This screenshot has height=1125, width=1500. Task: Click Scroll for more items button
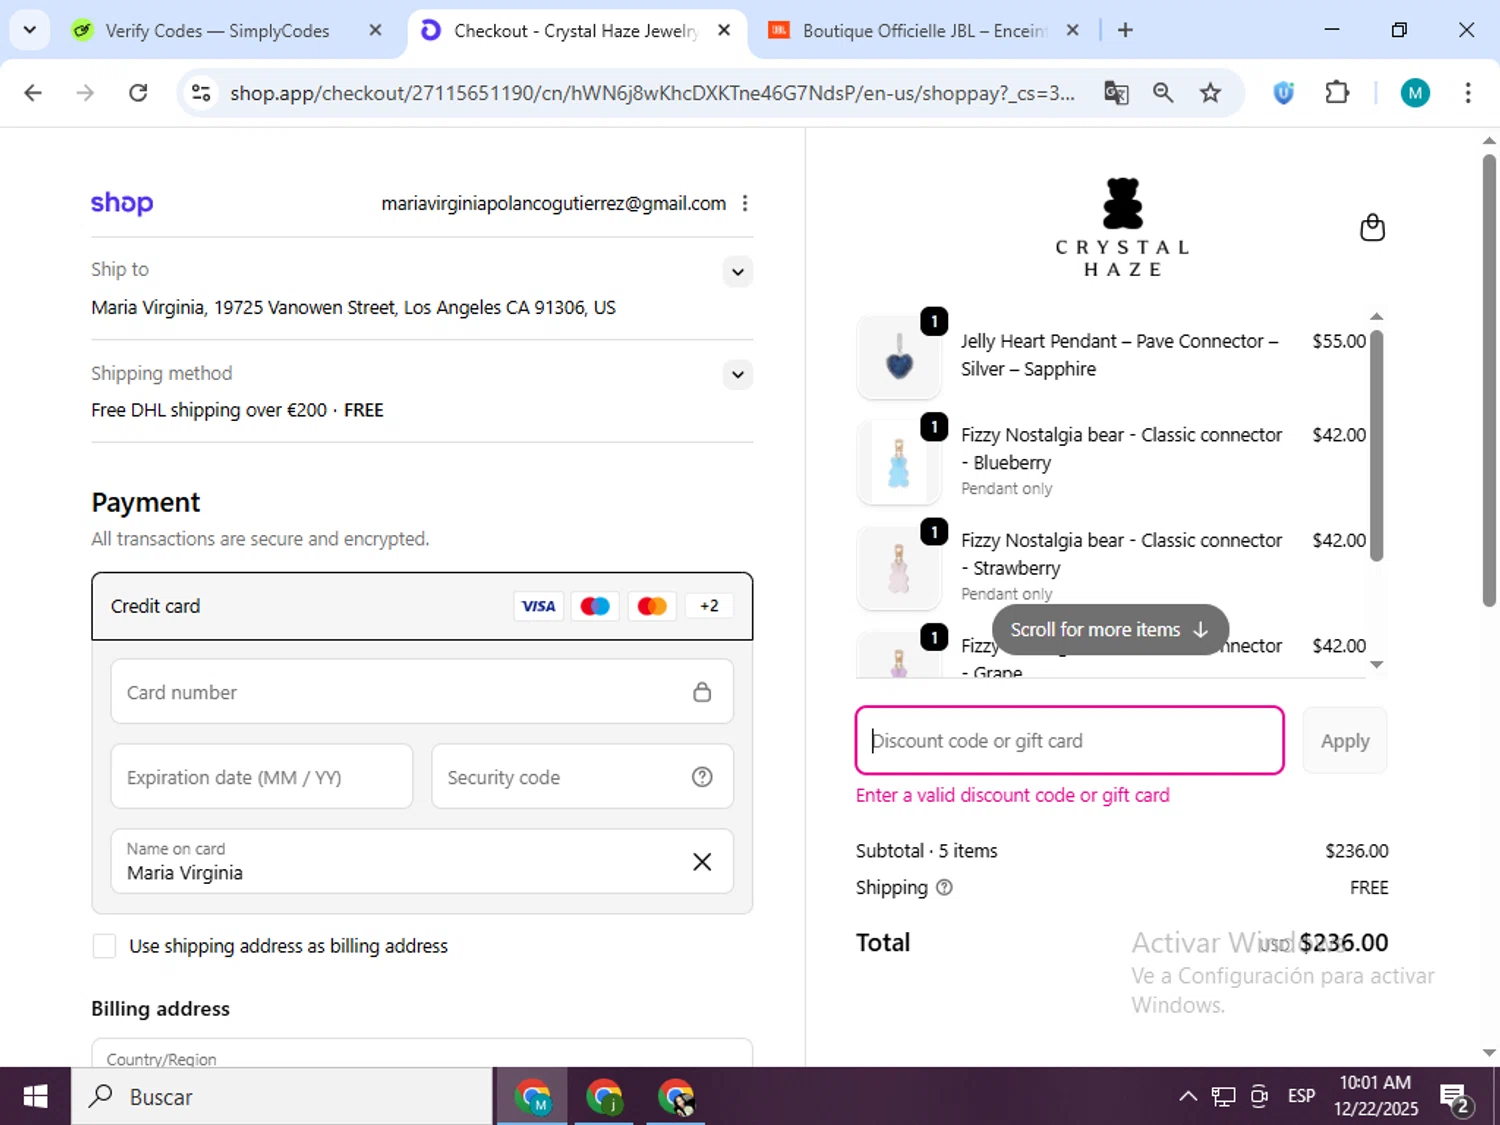pyautogui.click(x=1110, y=630)
